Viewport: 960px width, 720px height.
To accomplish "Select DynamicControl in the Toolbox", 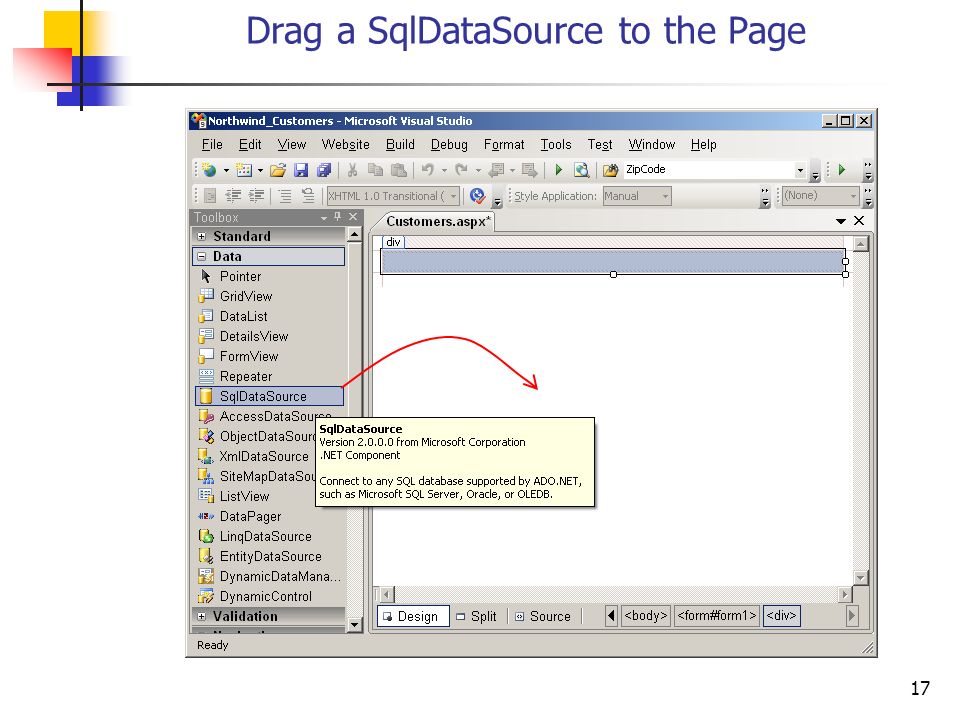I will (269, 597).
